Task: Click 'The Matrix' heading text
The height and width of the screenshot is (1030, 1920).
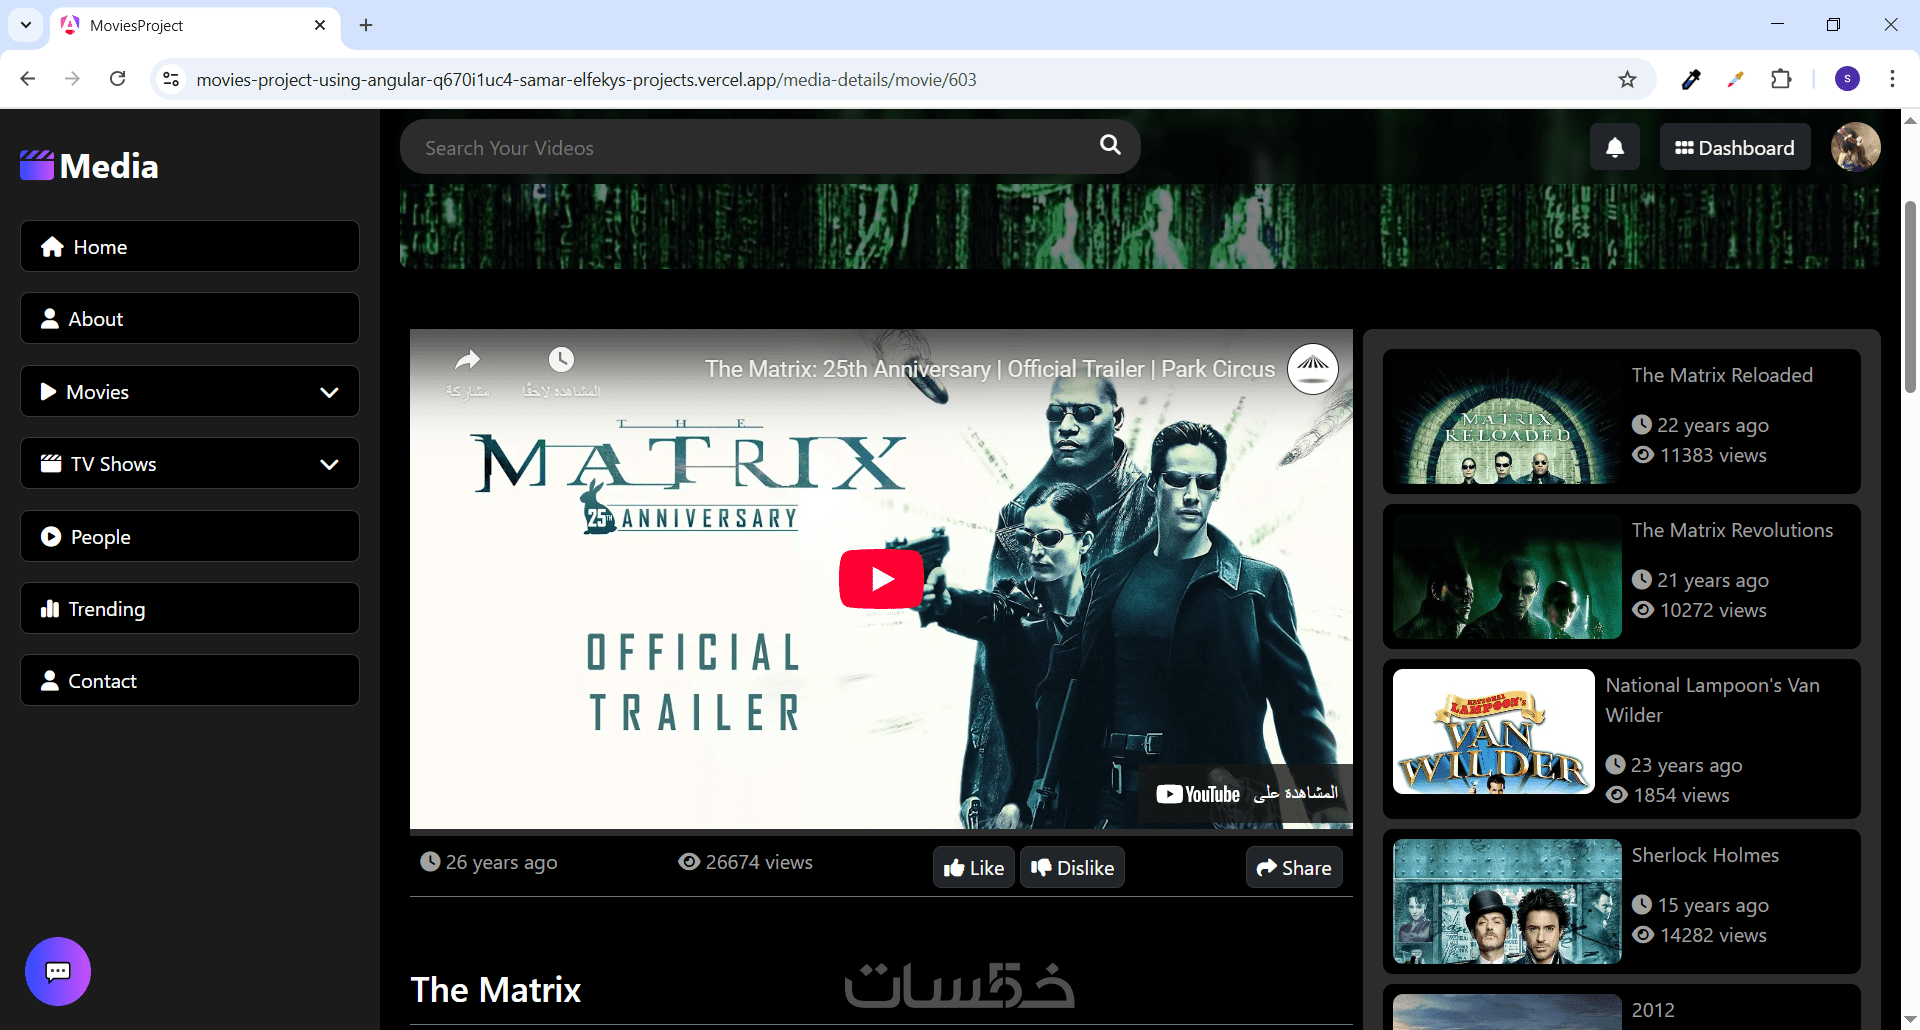Action: click(496, 989)
